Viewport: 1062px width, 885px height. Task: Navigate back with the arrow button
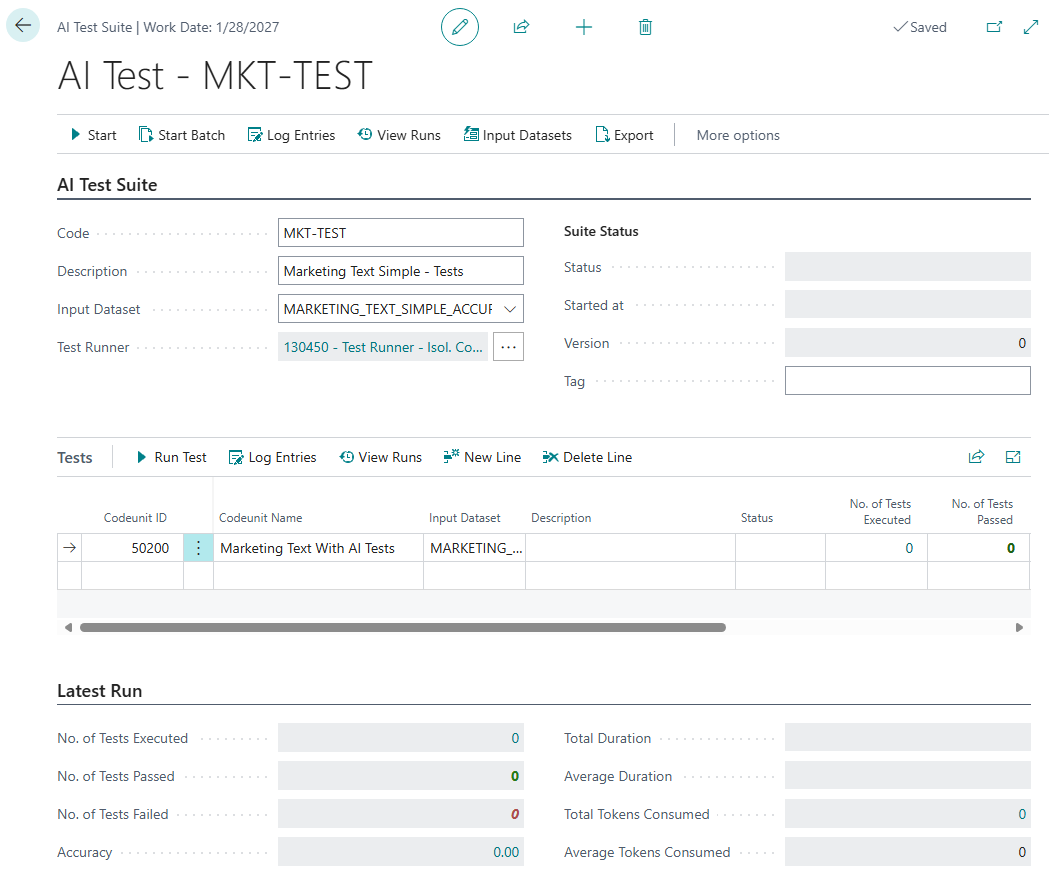(x=22, y=23)
